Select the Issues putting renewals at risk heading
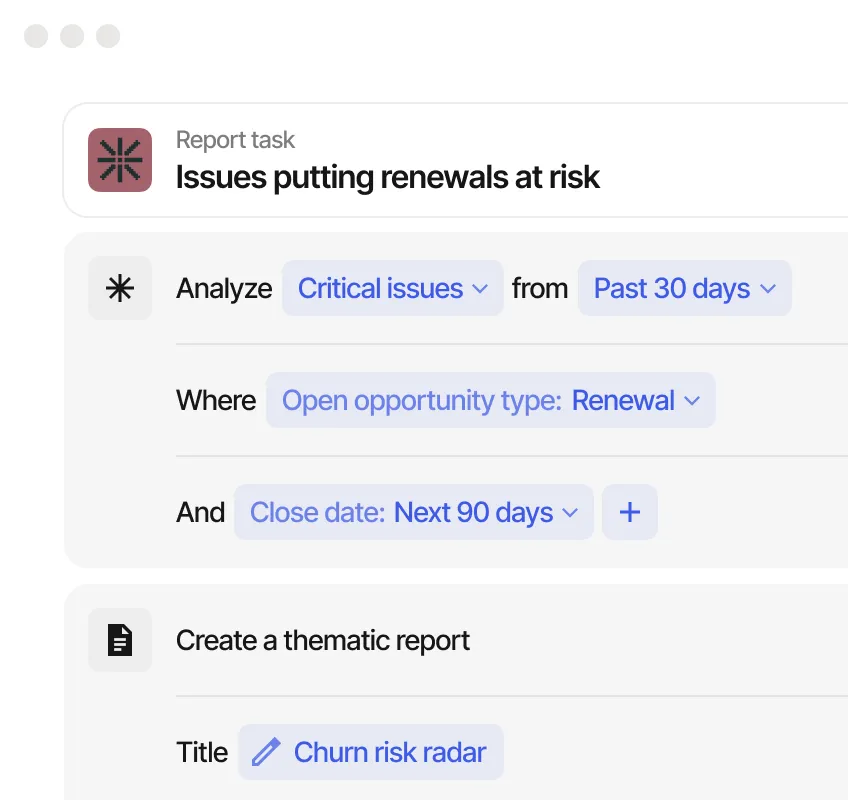This screenshot has height=800, width=848. pos(387,178)
